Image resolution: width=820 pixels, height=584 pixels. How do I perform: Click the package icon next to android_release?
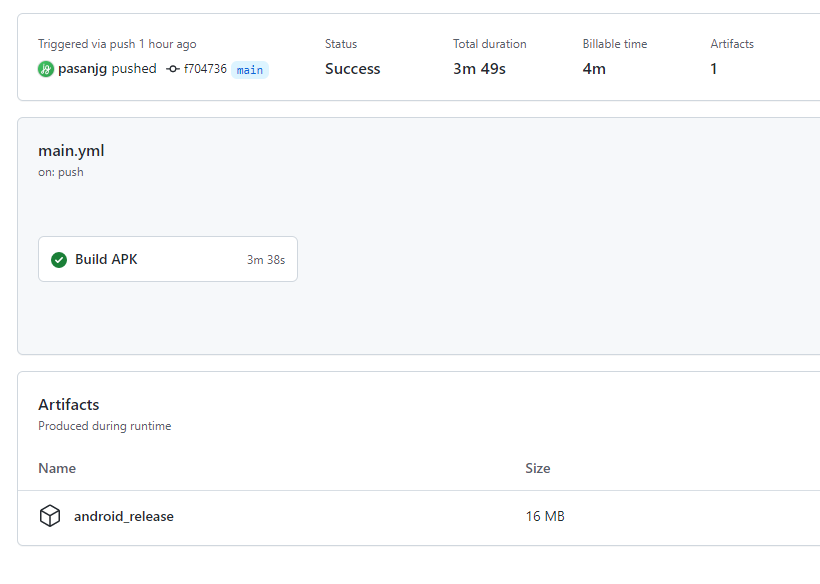[50, 516]
